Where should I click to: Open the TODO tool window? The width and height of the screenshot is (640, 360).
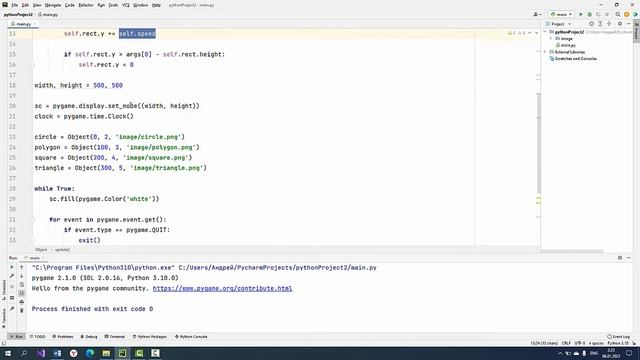click(x=38, y=337)
